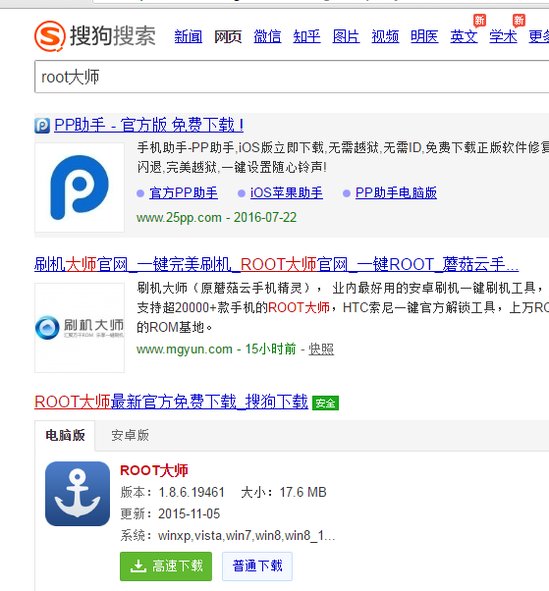The width and height of the screenshot is (549, 591).
Task: Open ROOT大师最新官方免费下载 result link
Action: coord(171,402)
